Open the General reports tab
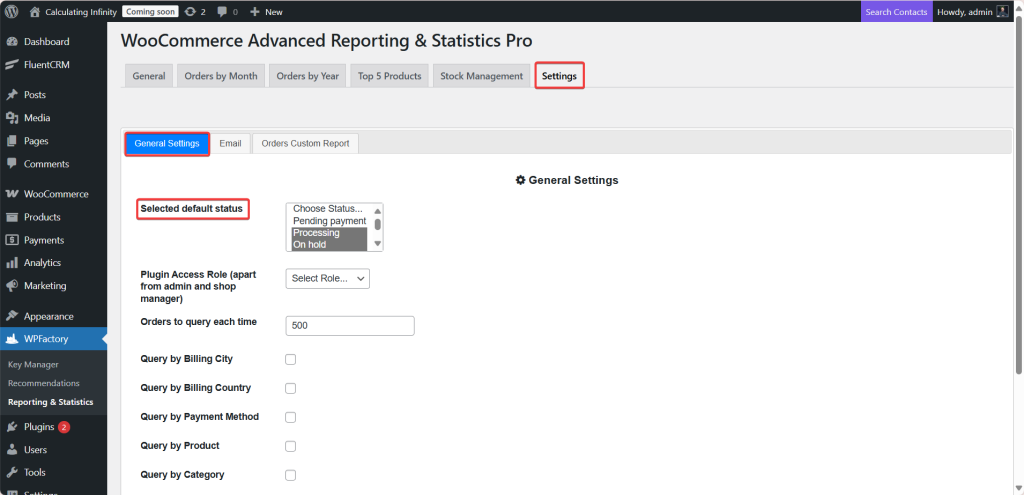Image resolution: width=1024 pixels, height=495 pixels. click(x=149, y=76)
